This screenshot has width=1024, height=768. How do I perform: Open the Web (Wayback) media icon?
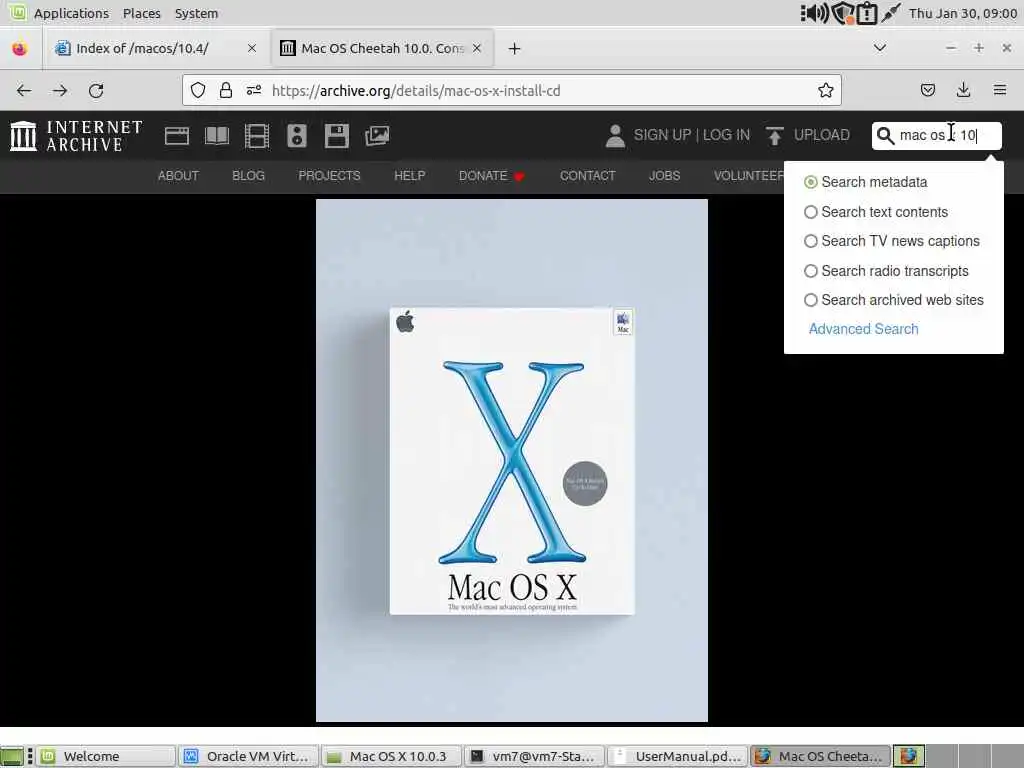coord(176,136)
